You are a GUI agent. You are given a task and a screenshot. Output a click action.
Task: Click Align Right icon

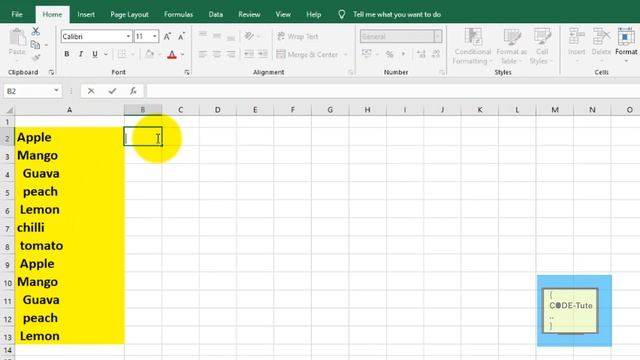[231, 54]
